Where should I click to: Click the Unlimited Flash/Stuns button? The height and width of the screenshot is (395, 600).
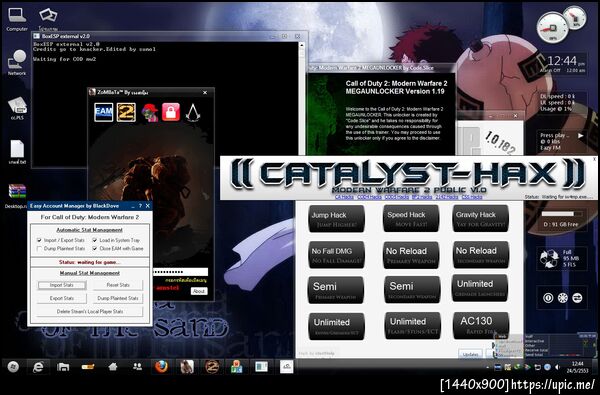[412, 326]
